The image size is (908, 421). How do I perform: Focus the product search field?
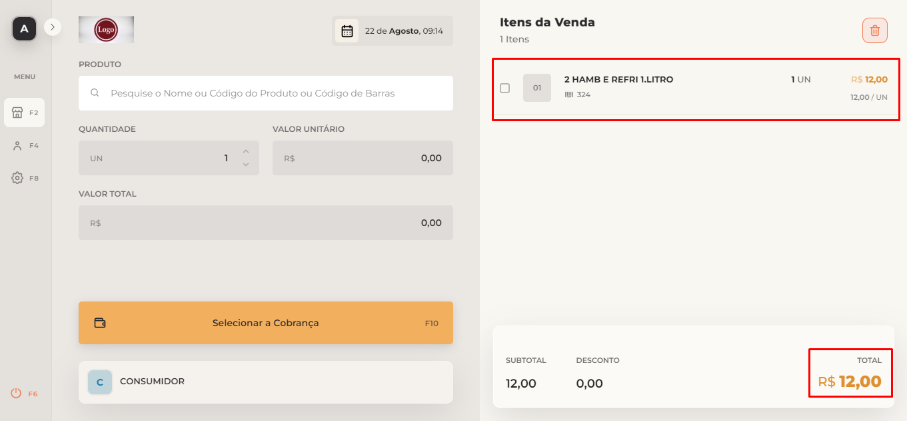(x=266, y=93)
